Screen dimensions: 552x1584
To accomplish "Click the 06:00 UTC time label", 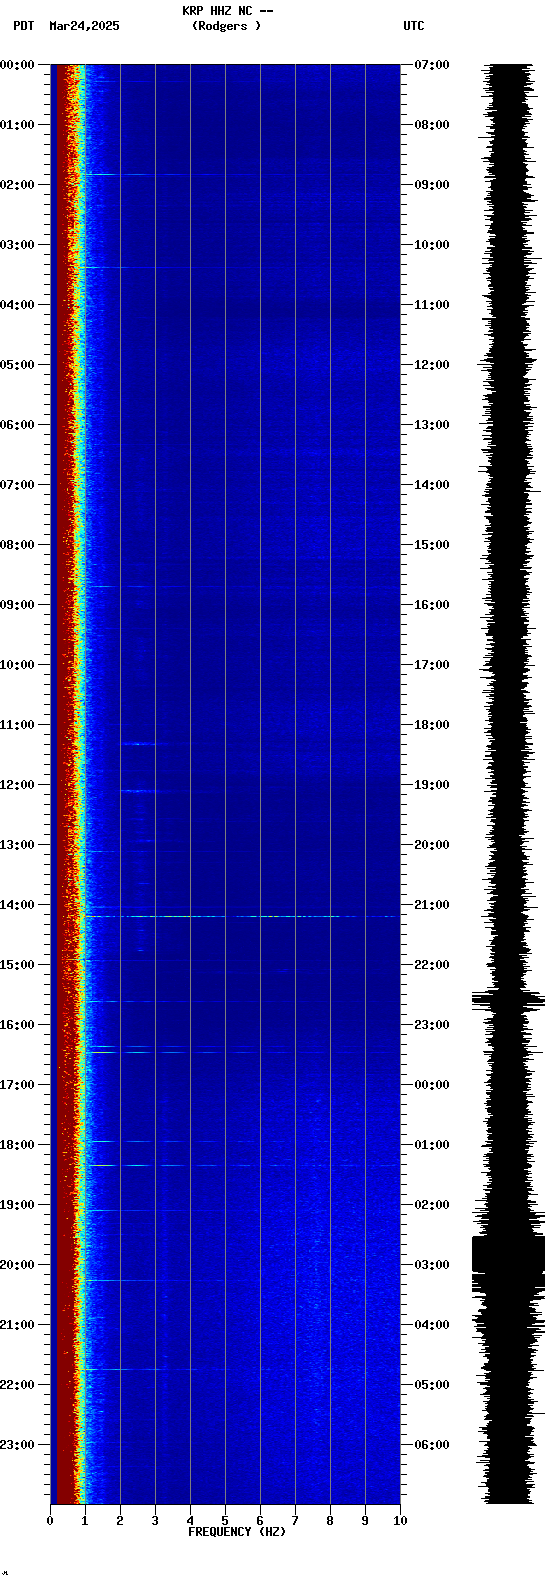I will pos(432,1445).
